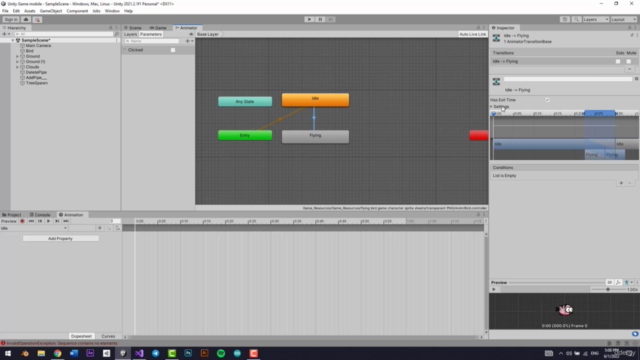Open the Assets menu
The height and width of the screenshot is (360, 640).
tap(30, 11)
